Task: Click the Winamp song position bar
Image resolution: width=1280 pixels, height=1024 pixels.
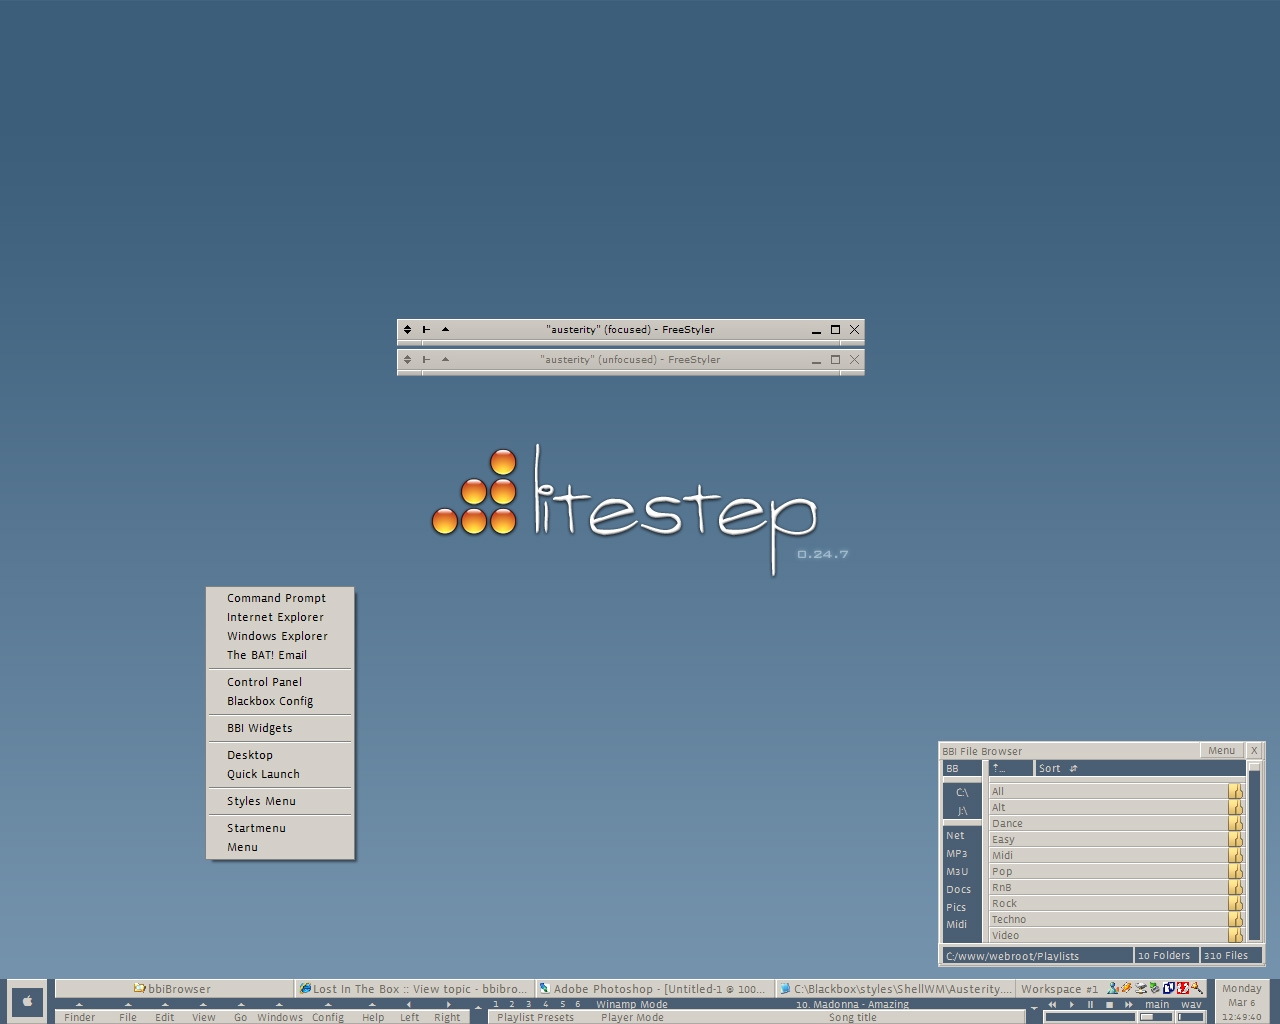Action: (1090, 1017)
